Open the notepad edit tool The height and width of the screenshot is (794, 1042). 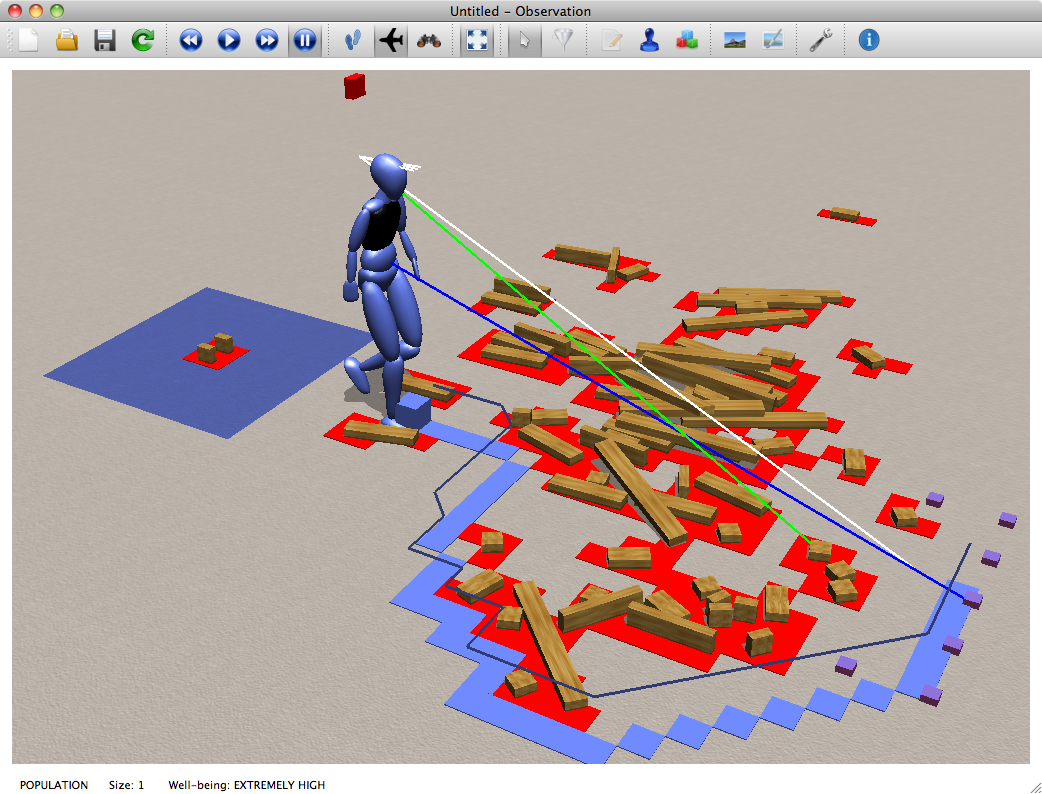point(612,40)
